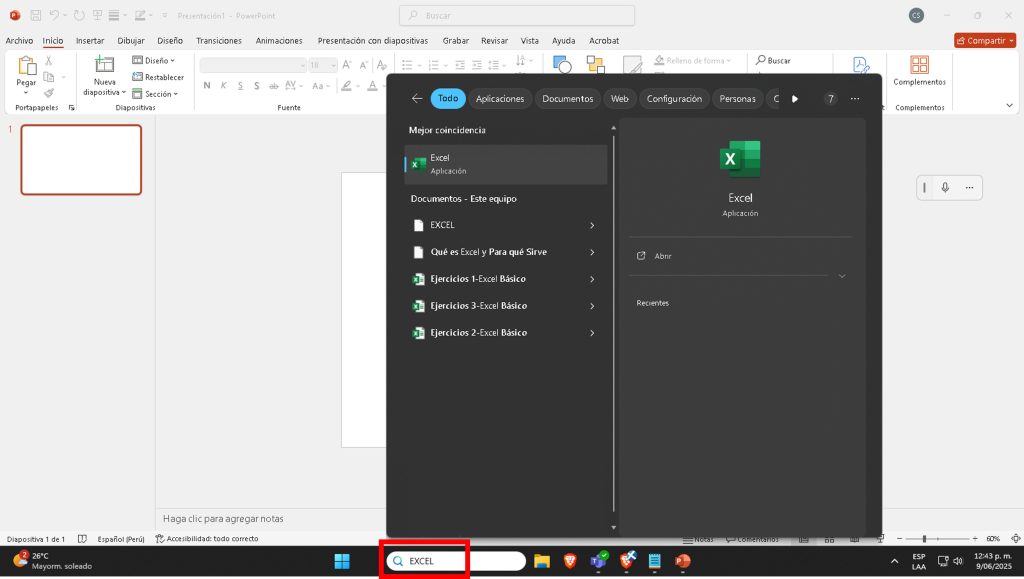Expand arrow next to Ejercicios 1-Excel Básico
The image size is (1024, 579).
(x=592, y=279)
